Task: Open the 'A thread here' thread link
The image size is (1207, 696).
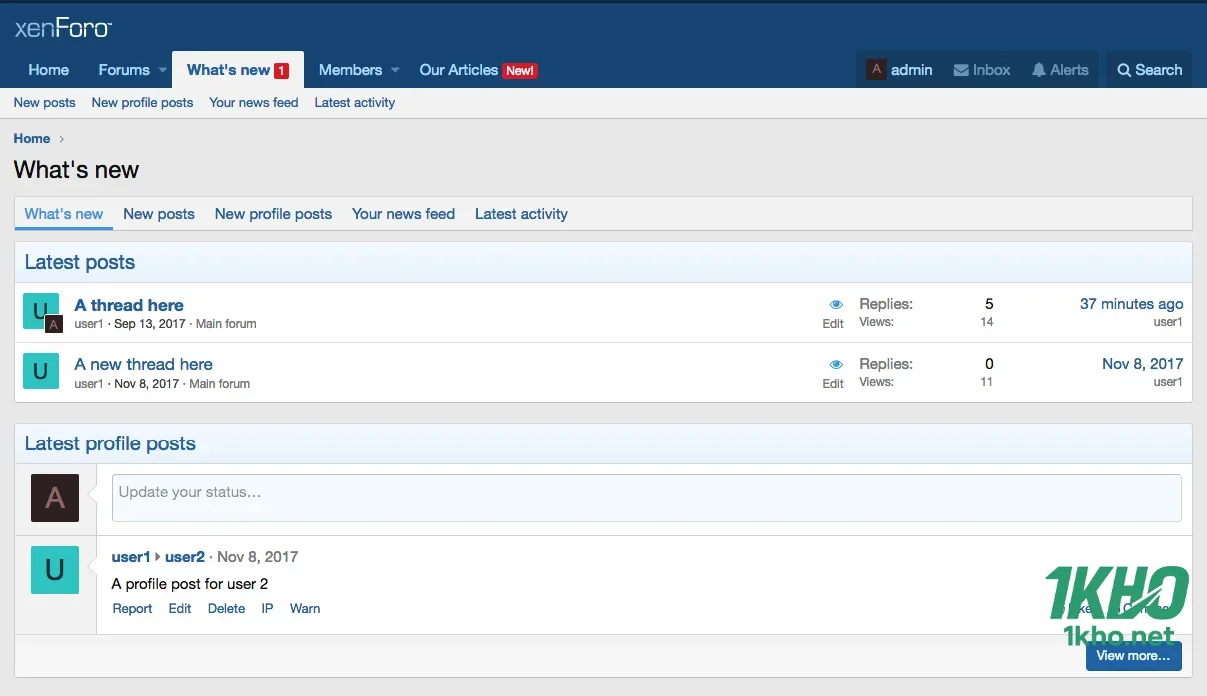Action: (x=129, y=305)
